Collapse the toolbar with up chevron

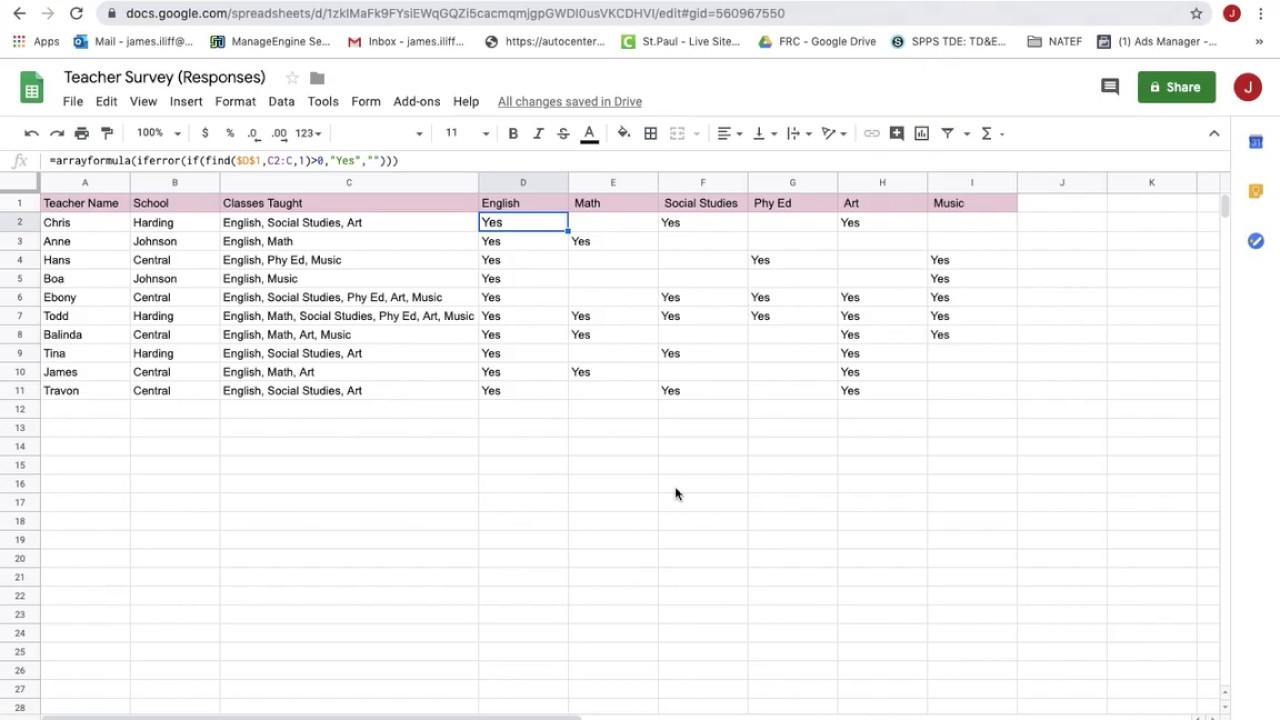coord(1214,133)
